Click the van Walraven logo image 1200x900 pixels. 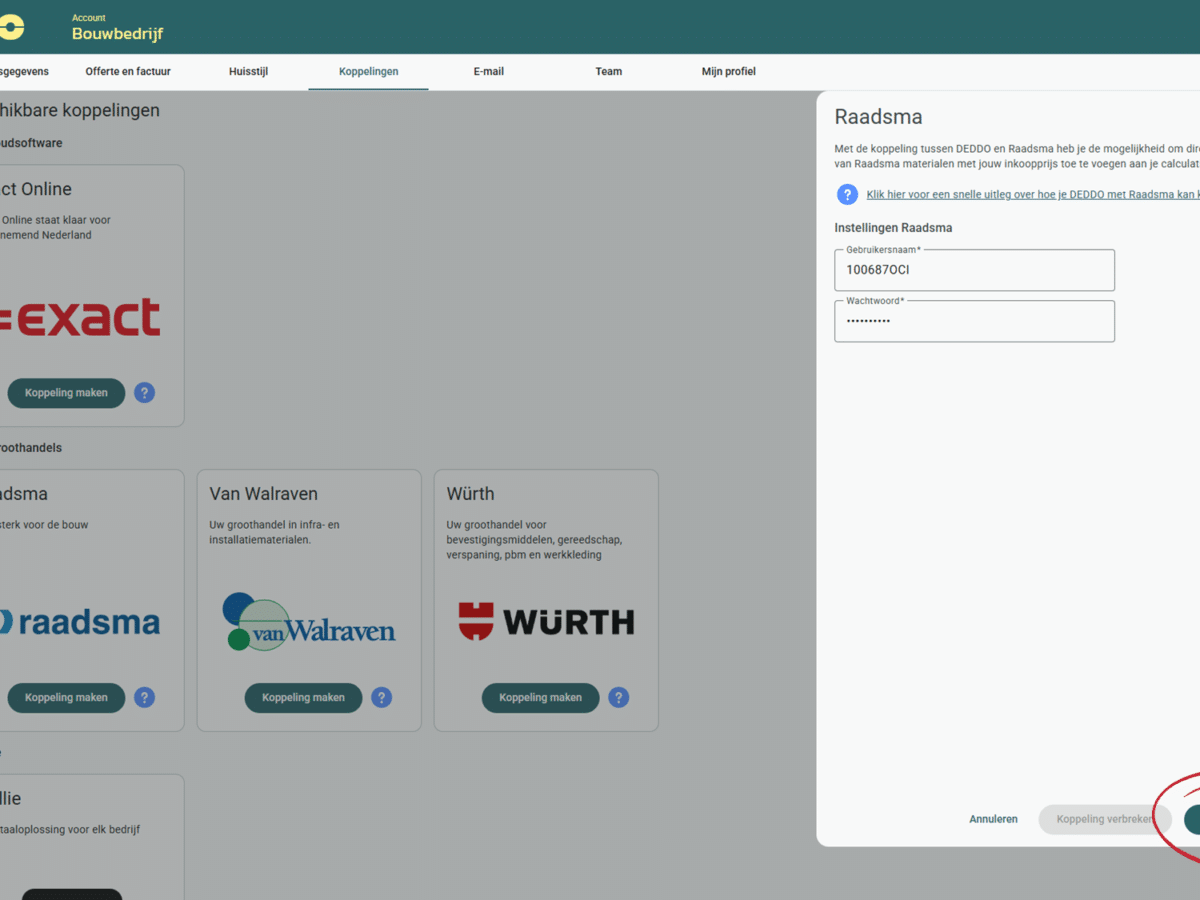(x=309, y=621)
